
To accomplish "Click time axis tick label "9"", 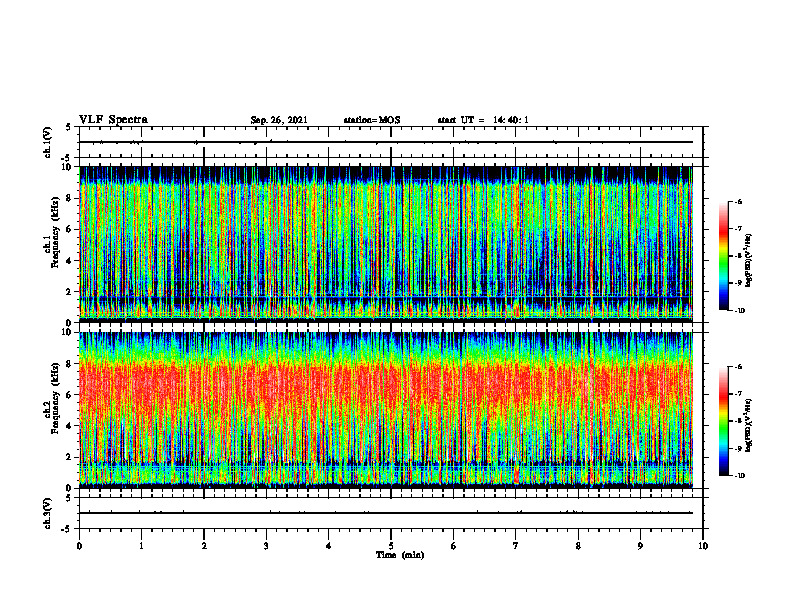I will (640, 546).
